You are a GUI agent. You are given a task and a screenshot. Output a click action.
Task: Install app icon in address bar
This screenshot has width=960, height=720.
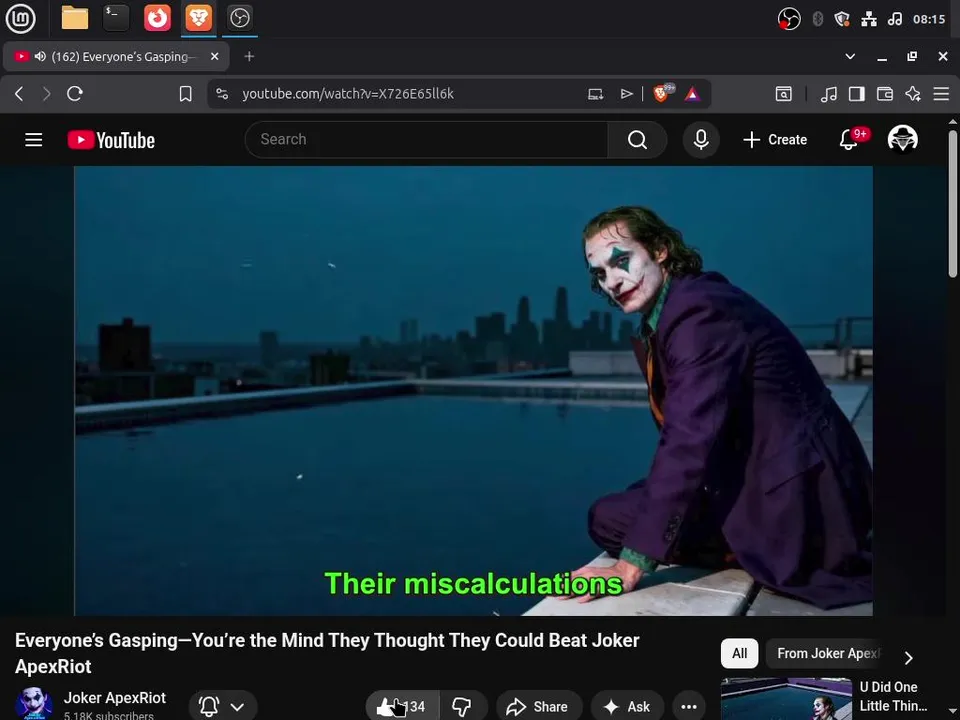point(595,94)
